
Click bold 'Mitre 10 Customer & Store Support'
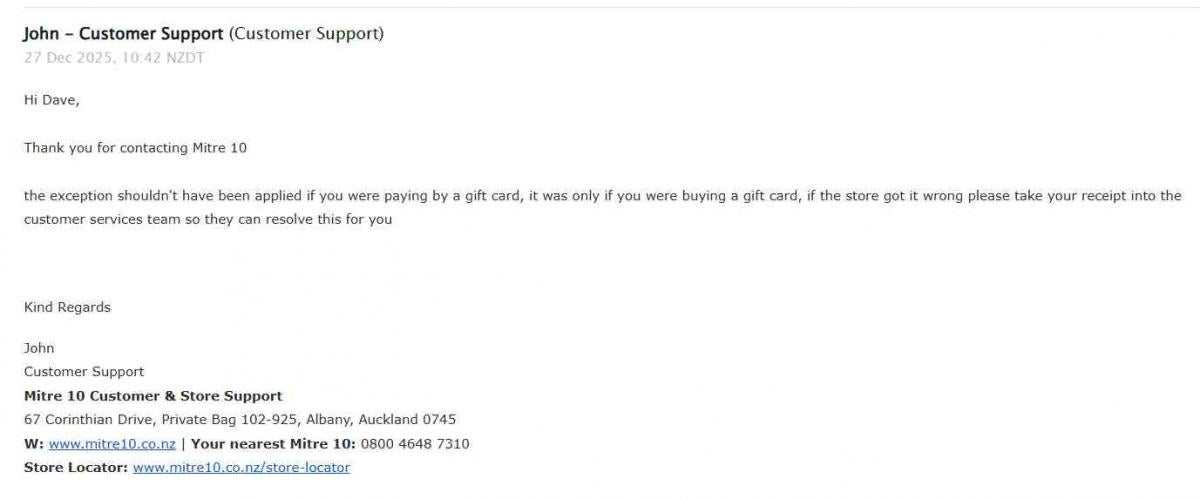pos(153,396)
